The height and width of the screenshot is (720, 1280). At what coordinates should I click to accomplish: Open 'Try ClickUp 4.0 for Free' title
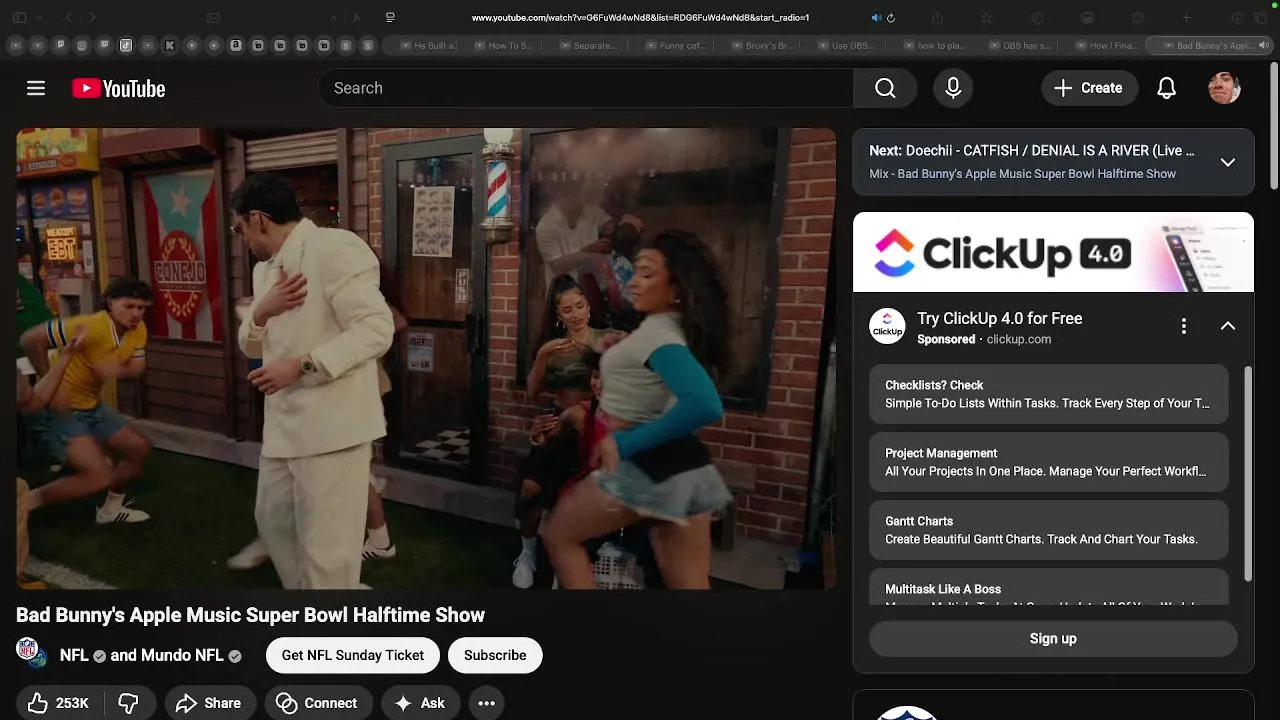tap(1000, 318)
